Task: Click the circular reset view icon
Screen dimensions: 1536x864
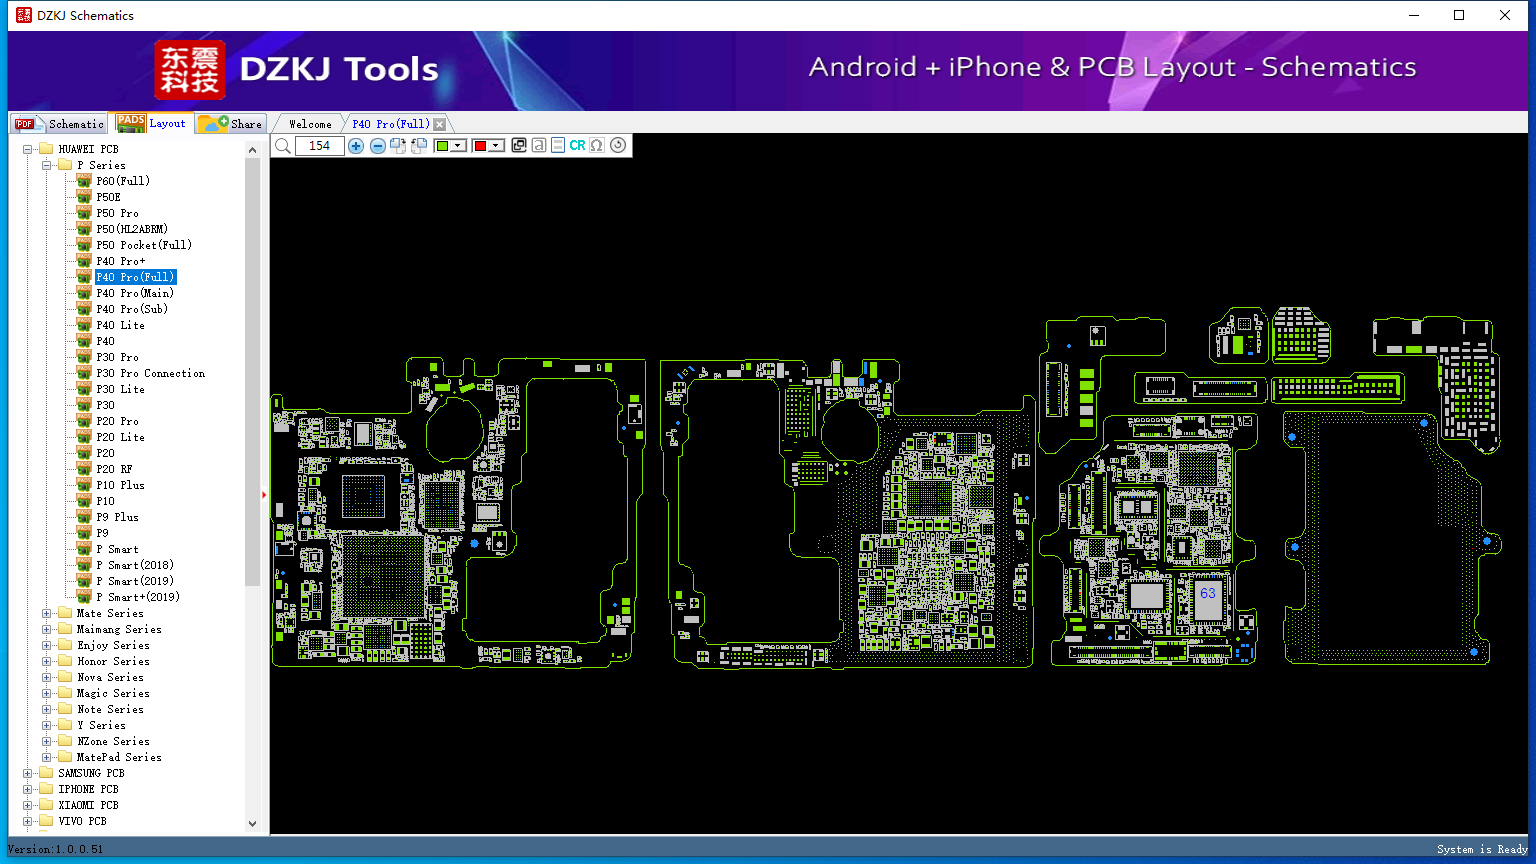Action: [x=618, y=146]
